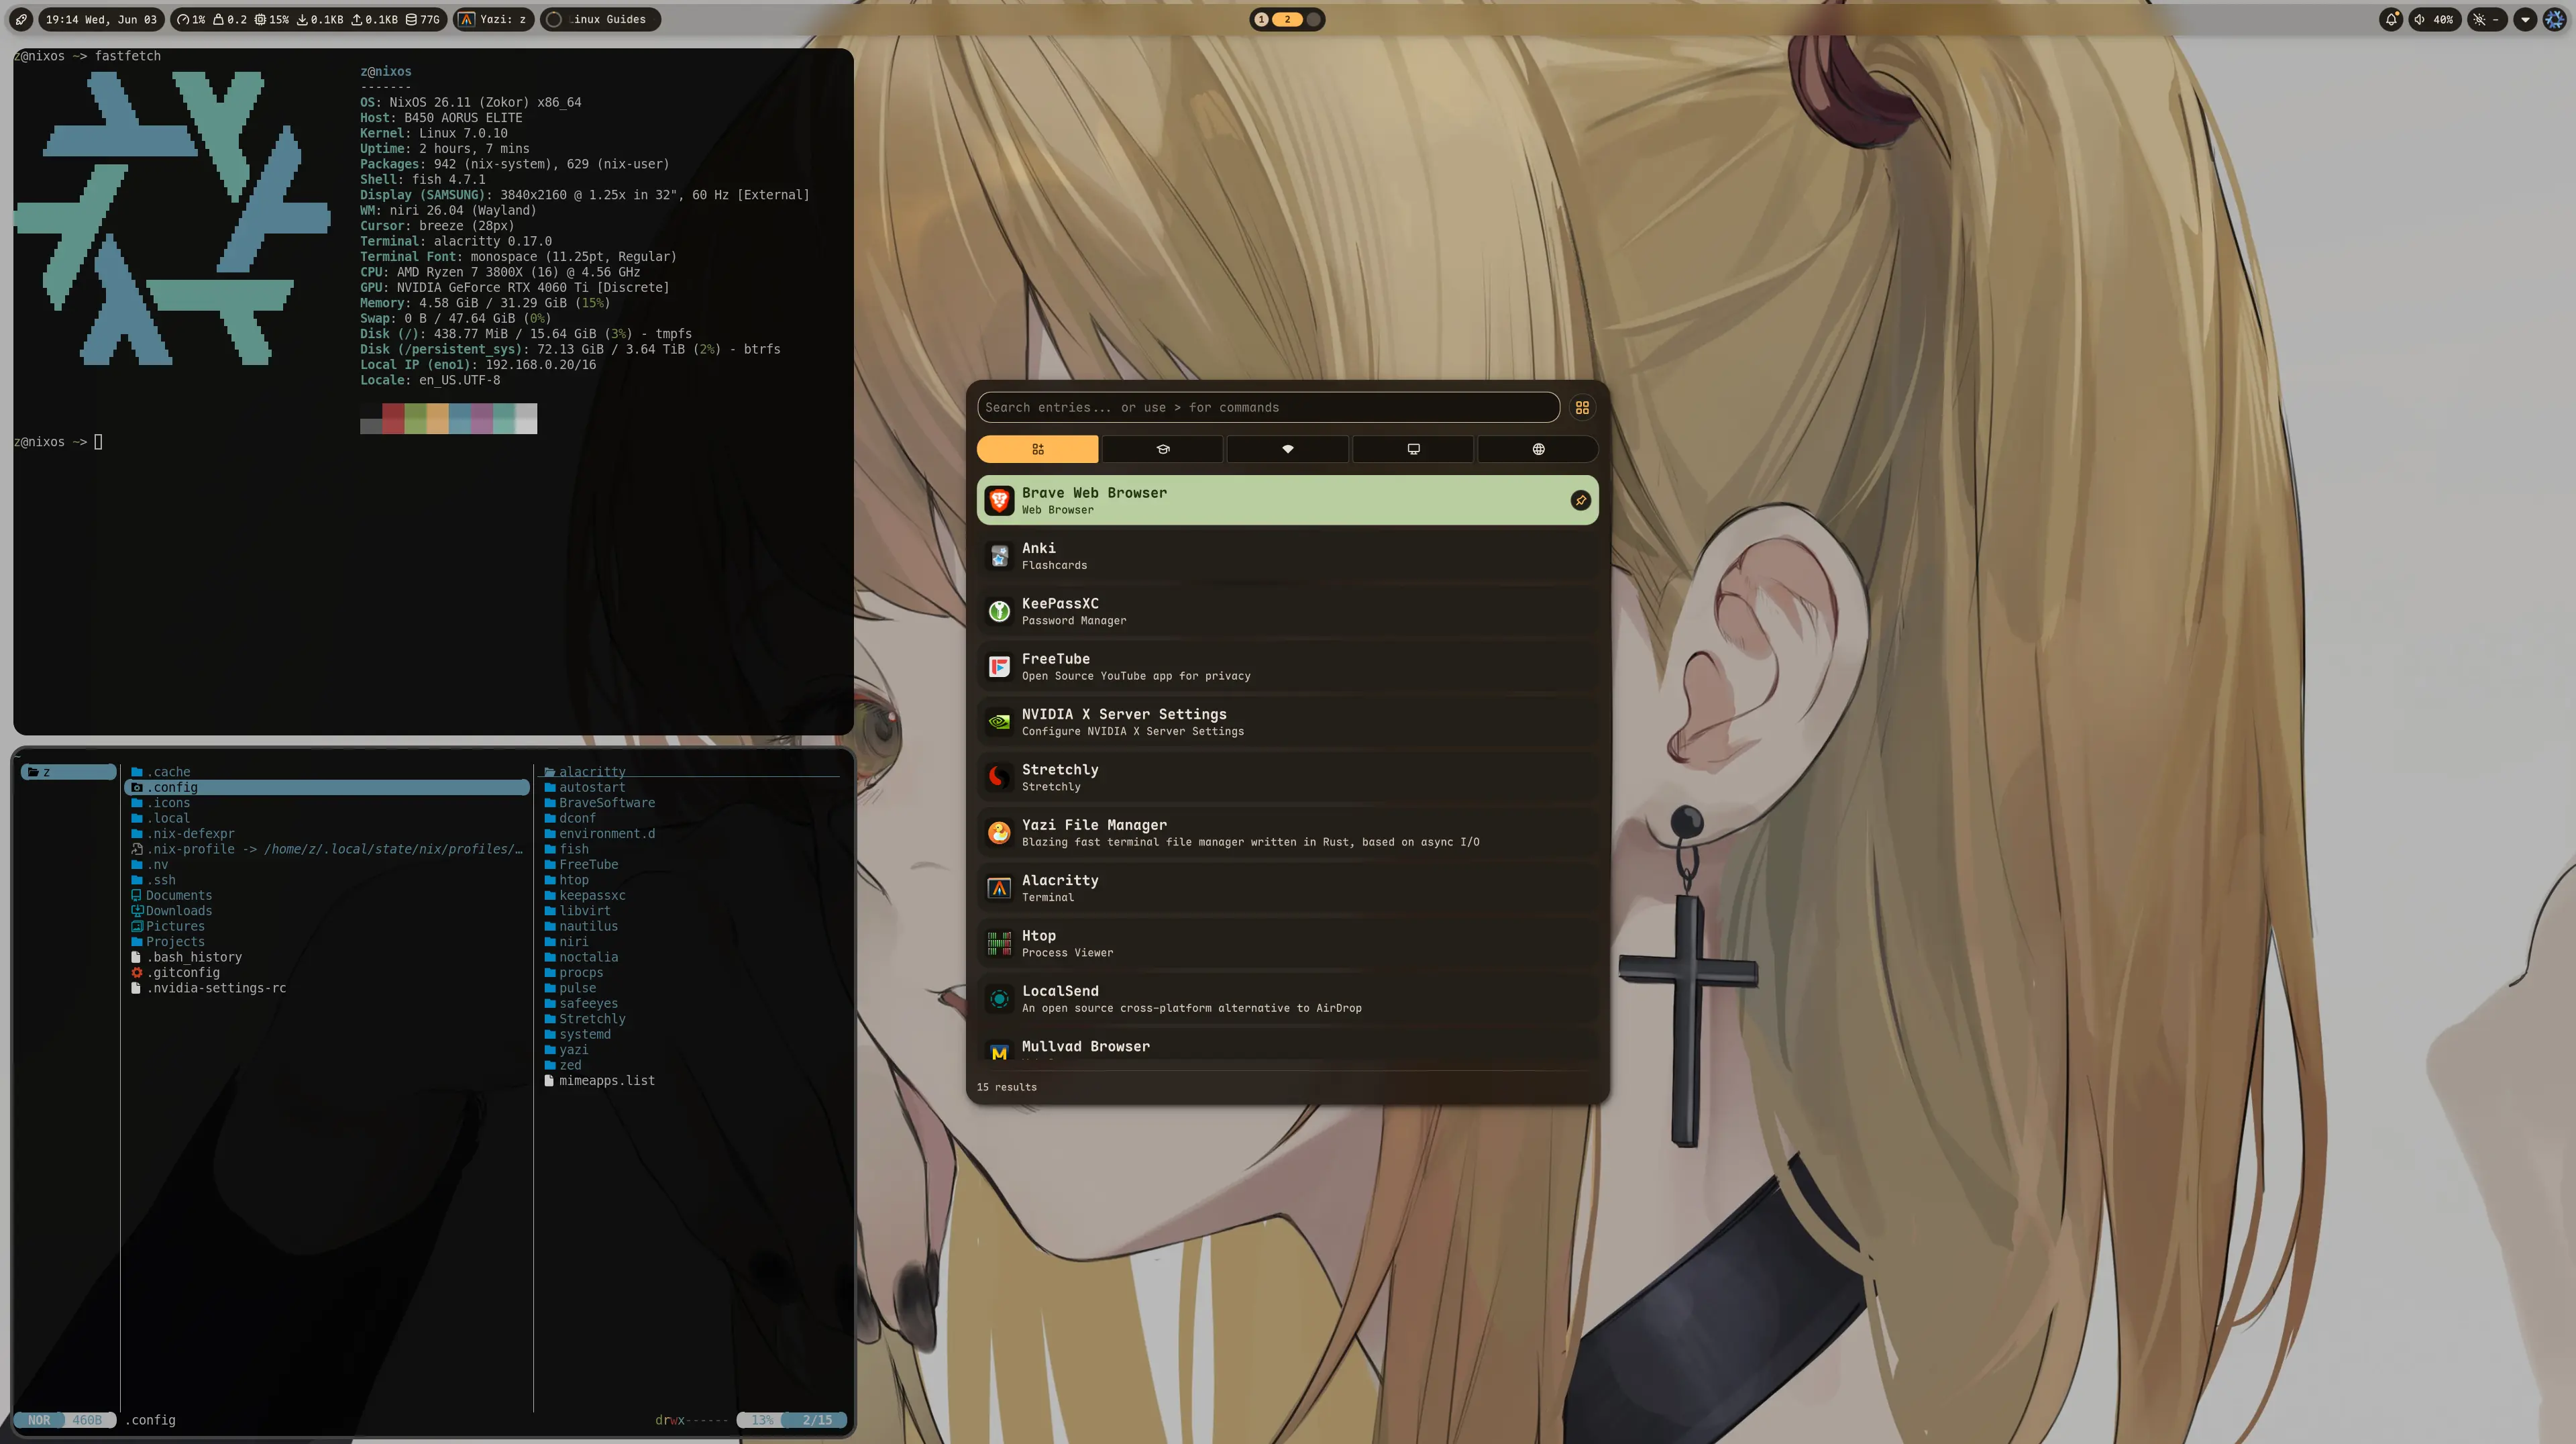Viewport: 2576px width, 1444px height.
Task: Launch the Htop Process Viewer entry
Action: pyautogui.click(x=1287, y=943)
